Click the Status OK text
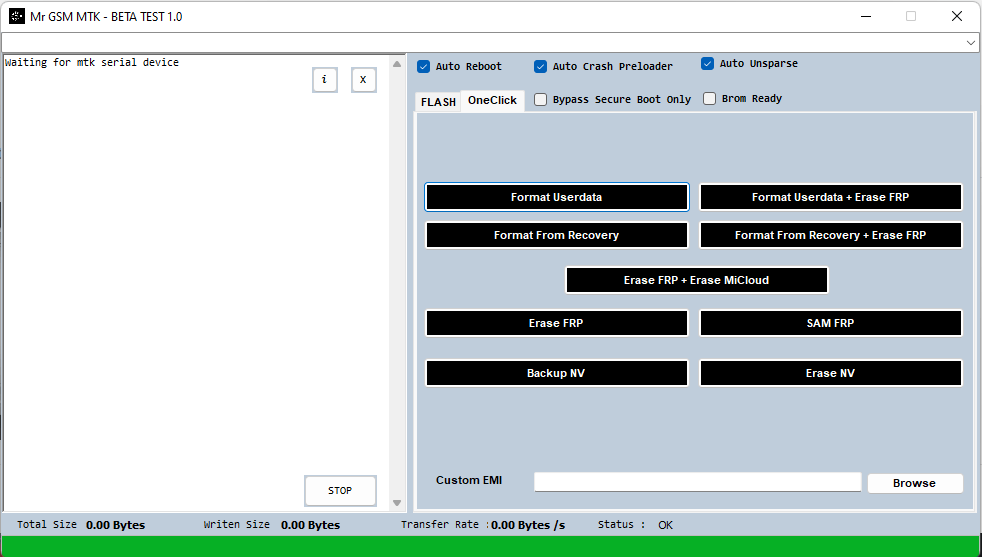Image resolution: width=982 pixels, height=557 pixels. tap(665, 525)
